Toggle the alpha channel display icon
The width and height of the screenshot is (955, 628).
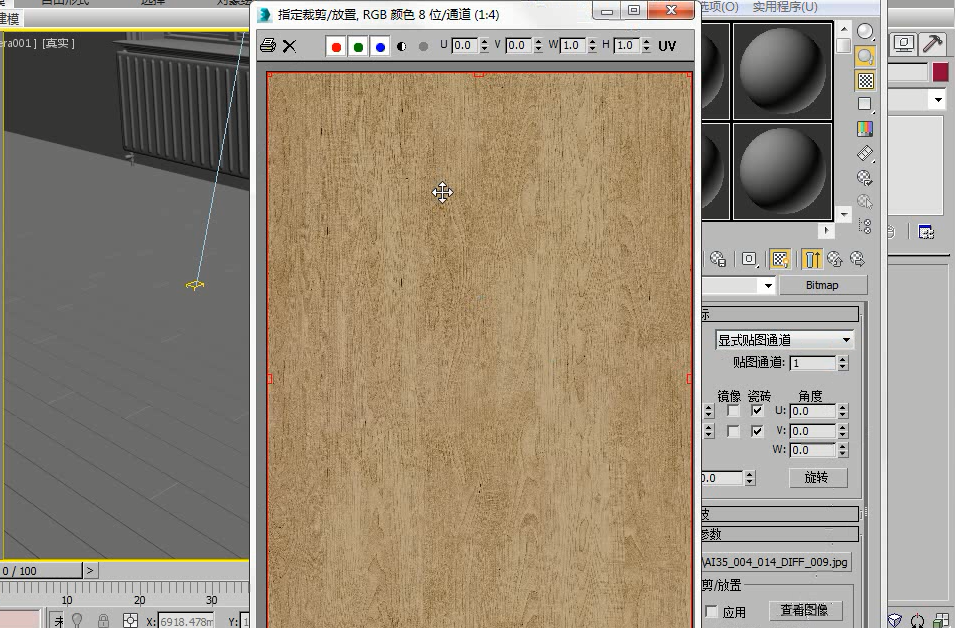point(401,46)
